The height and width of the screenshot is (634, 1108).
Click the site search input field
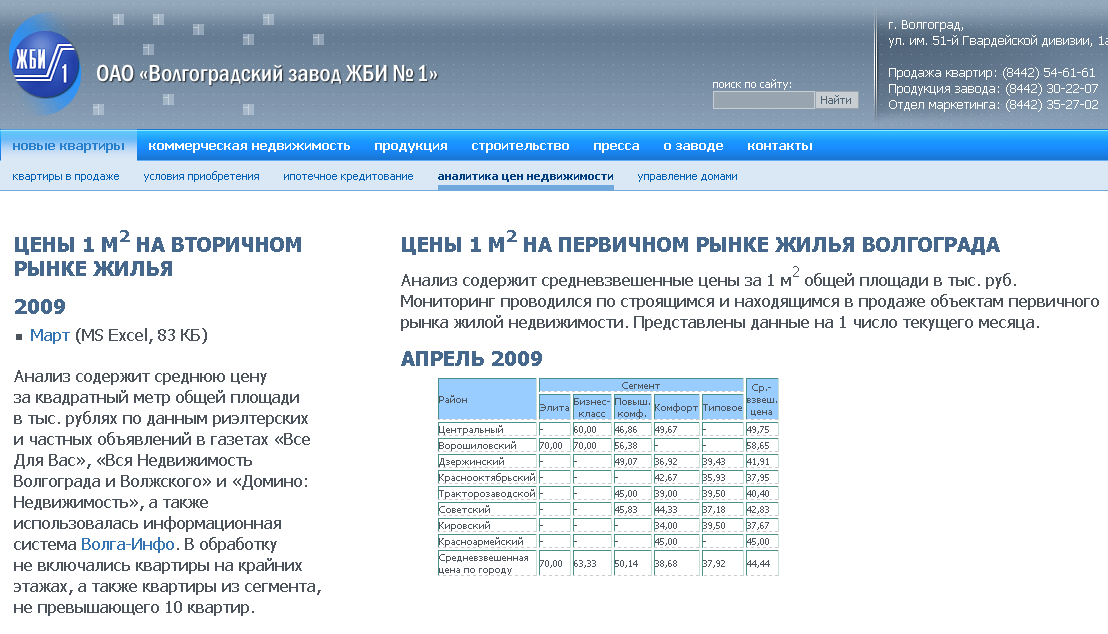(x=763, y=100)
